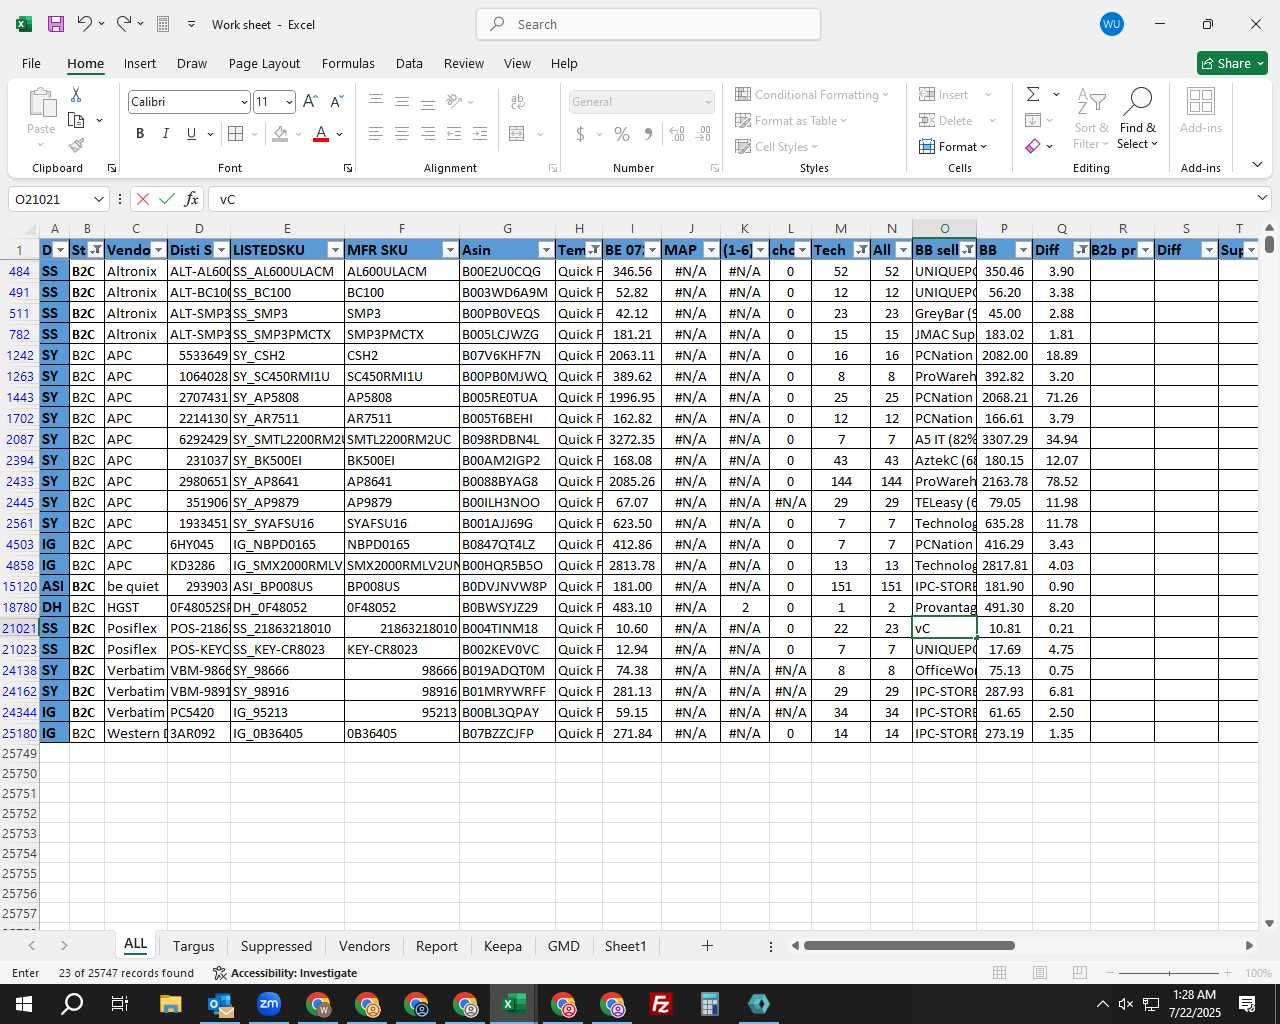Screen dimensions: 1280x1024
Task: Switch to Page Break Preview in status bar
Action: 1079,972
